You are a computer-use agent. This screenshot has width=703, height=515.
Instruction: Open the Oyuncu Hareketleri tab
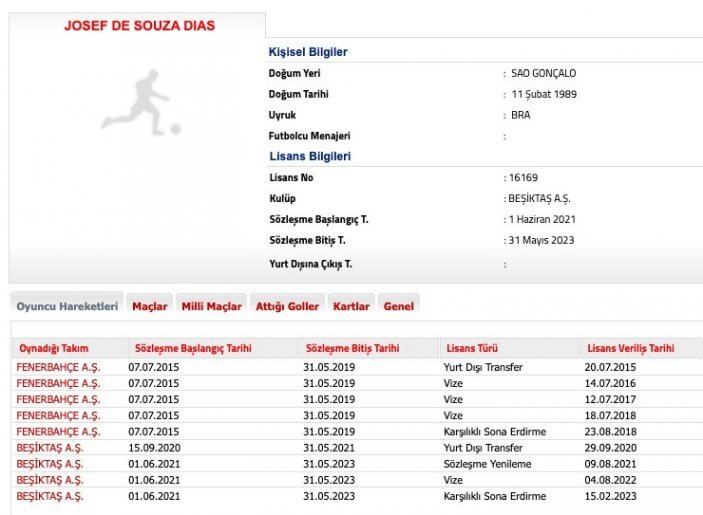pos(67,306)
